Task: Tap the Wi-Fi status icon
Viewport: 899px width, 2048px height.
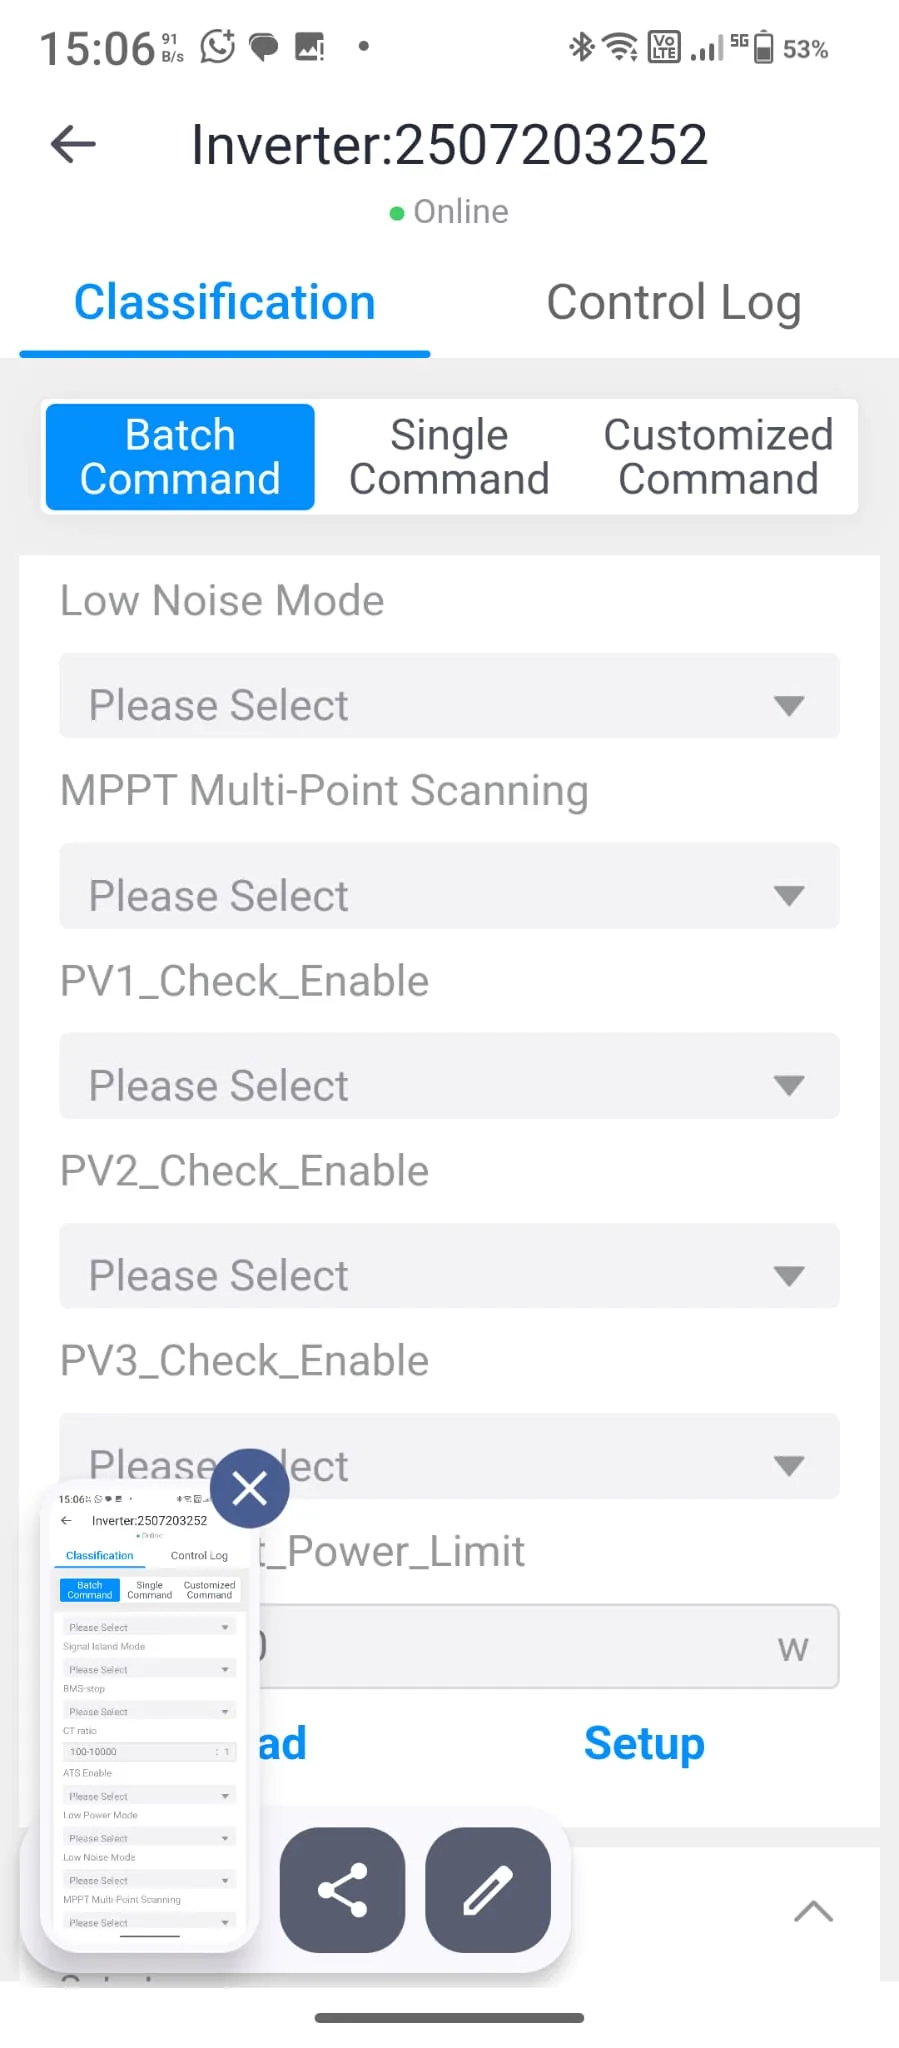Action: pyautogui.click(x=620, y=47)
